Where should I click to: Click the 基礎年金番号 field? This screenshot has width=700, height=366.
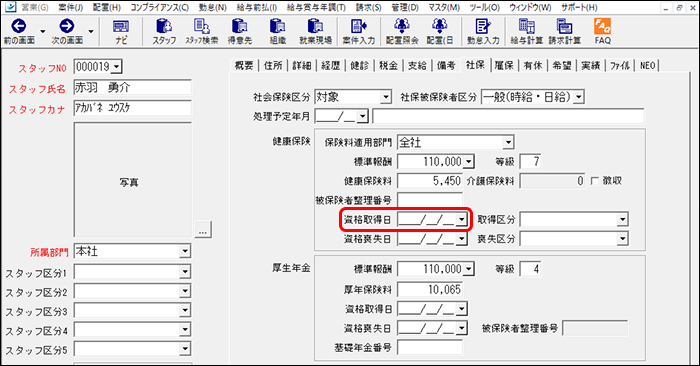coord(430,347)
